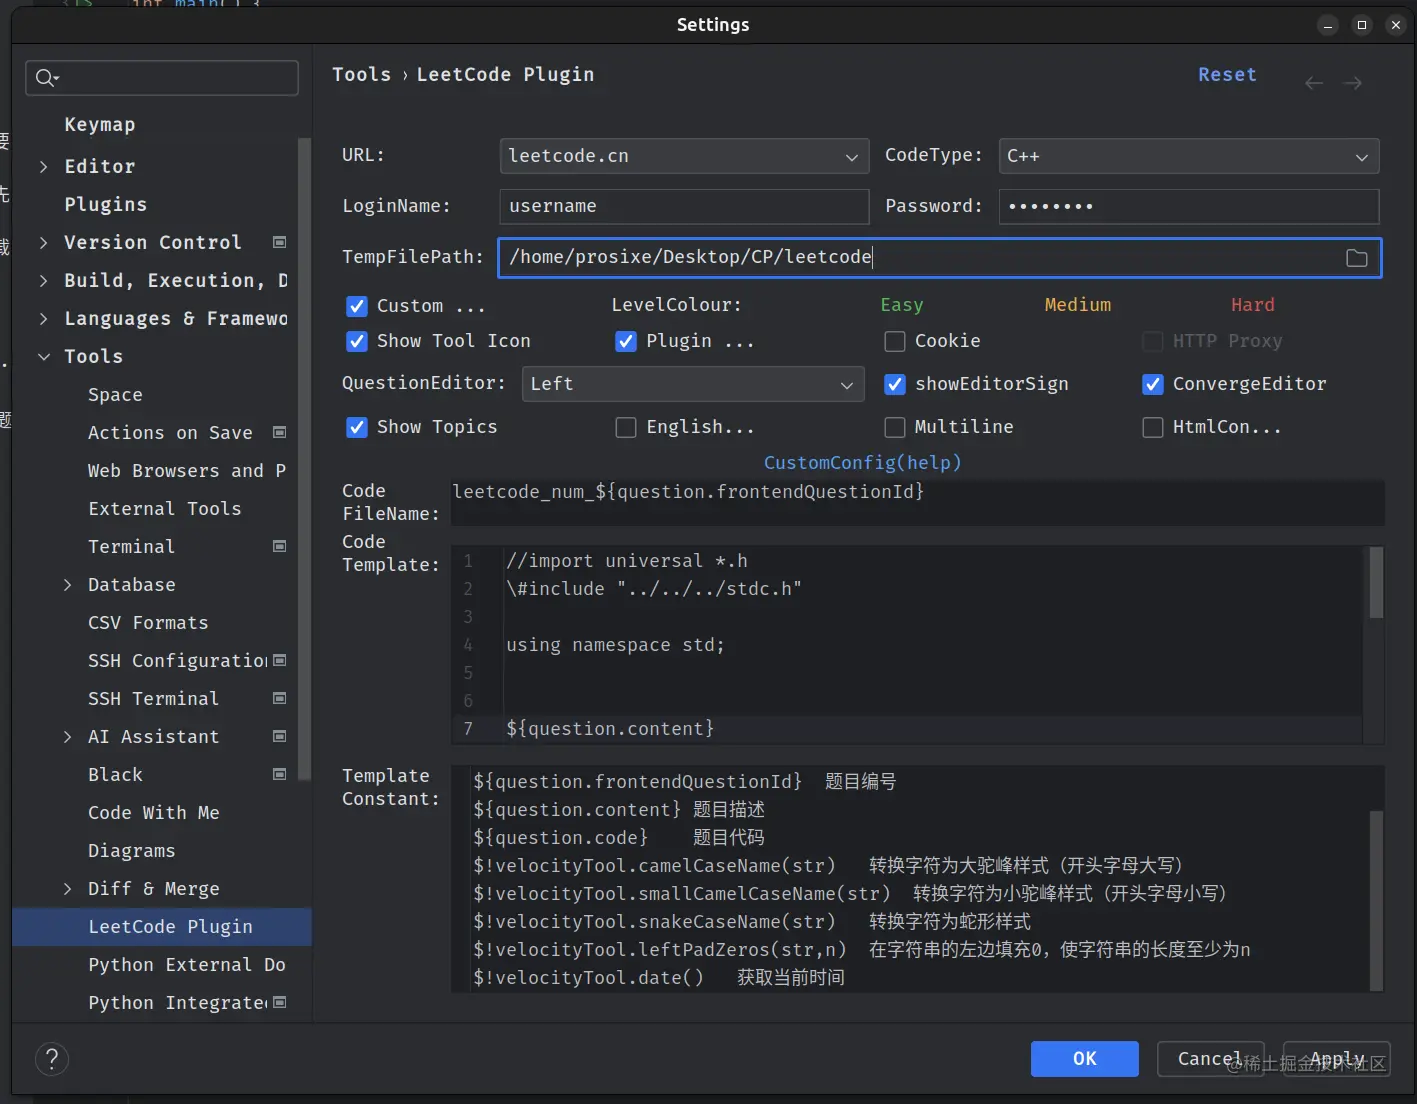Click project-level icon beside Version Control
1417x1104 pixels.
pos(280,242)
